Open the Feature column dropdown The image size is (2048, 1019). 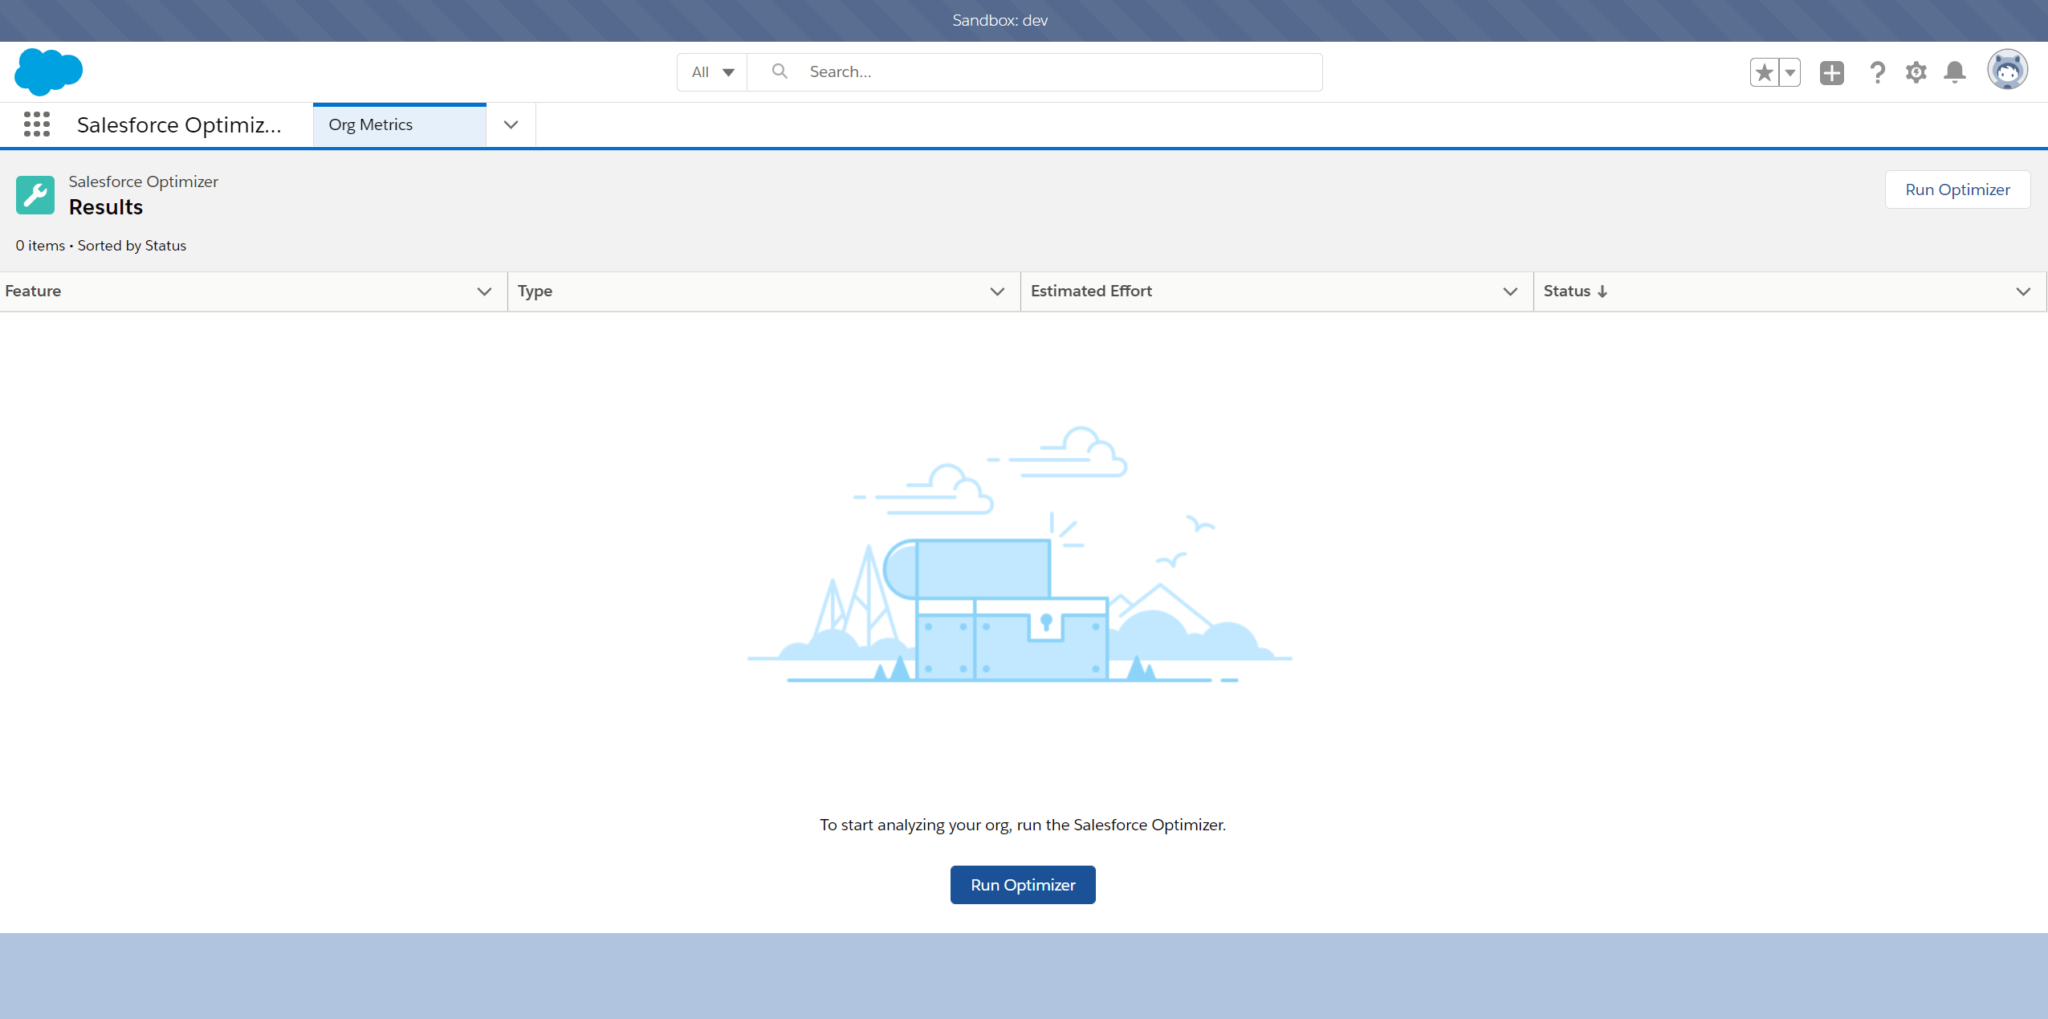485,291
